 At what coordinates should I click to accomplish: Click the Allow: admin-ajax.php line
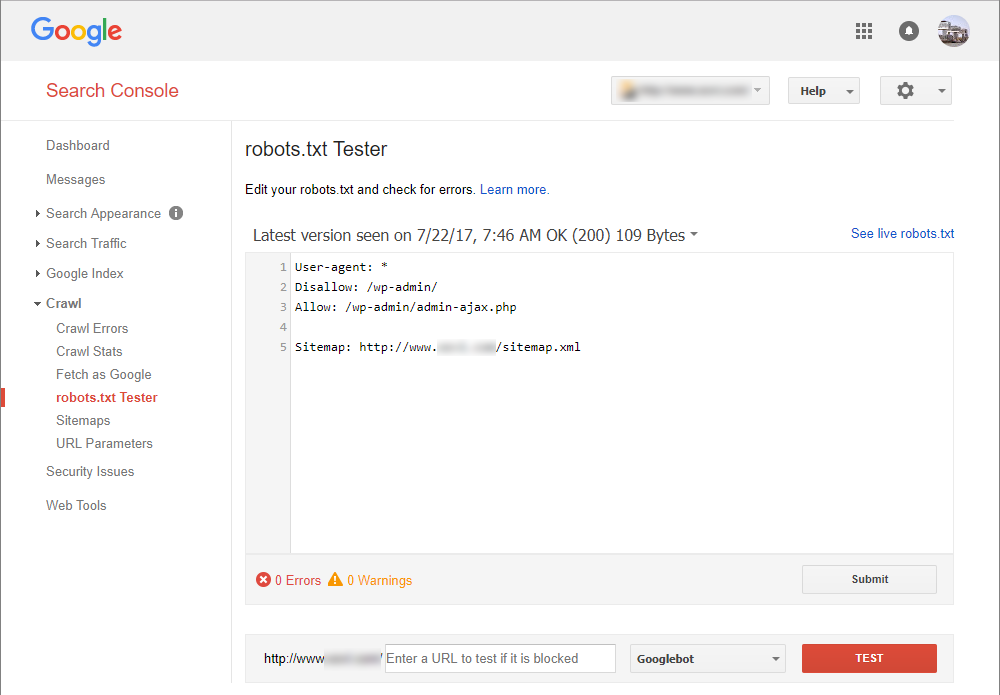click(406, 307)
